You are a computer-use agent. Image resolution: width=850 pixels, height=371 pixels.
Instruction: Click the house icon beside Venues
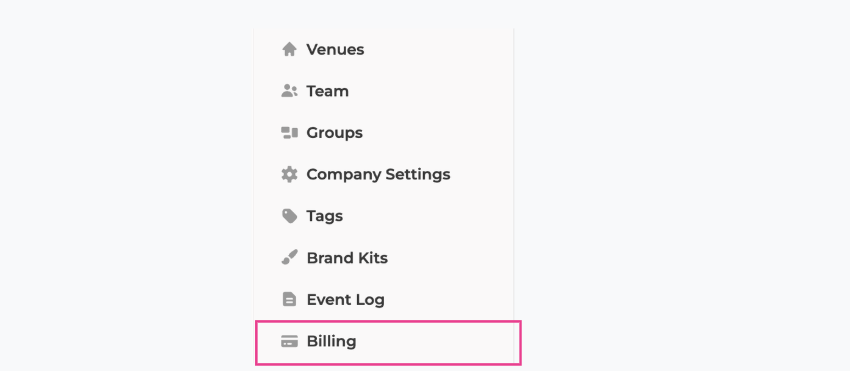289,49
